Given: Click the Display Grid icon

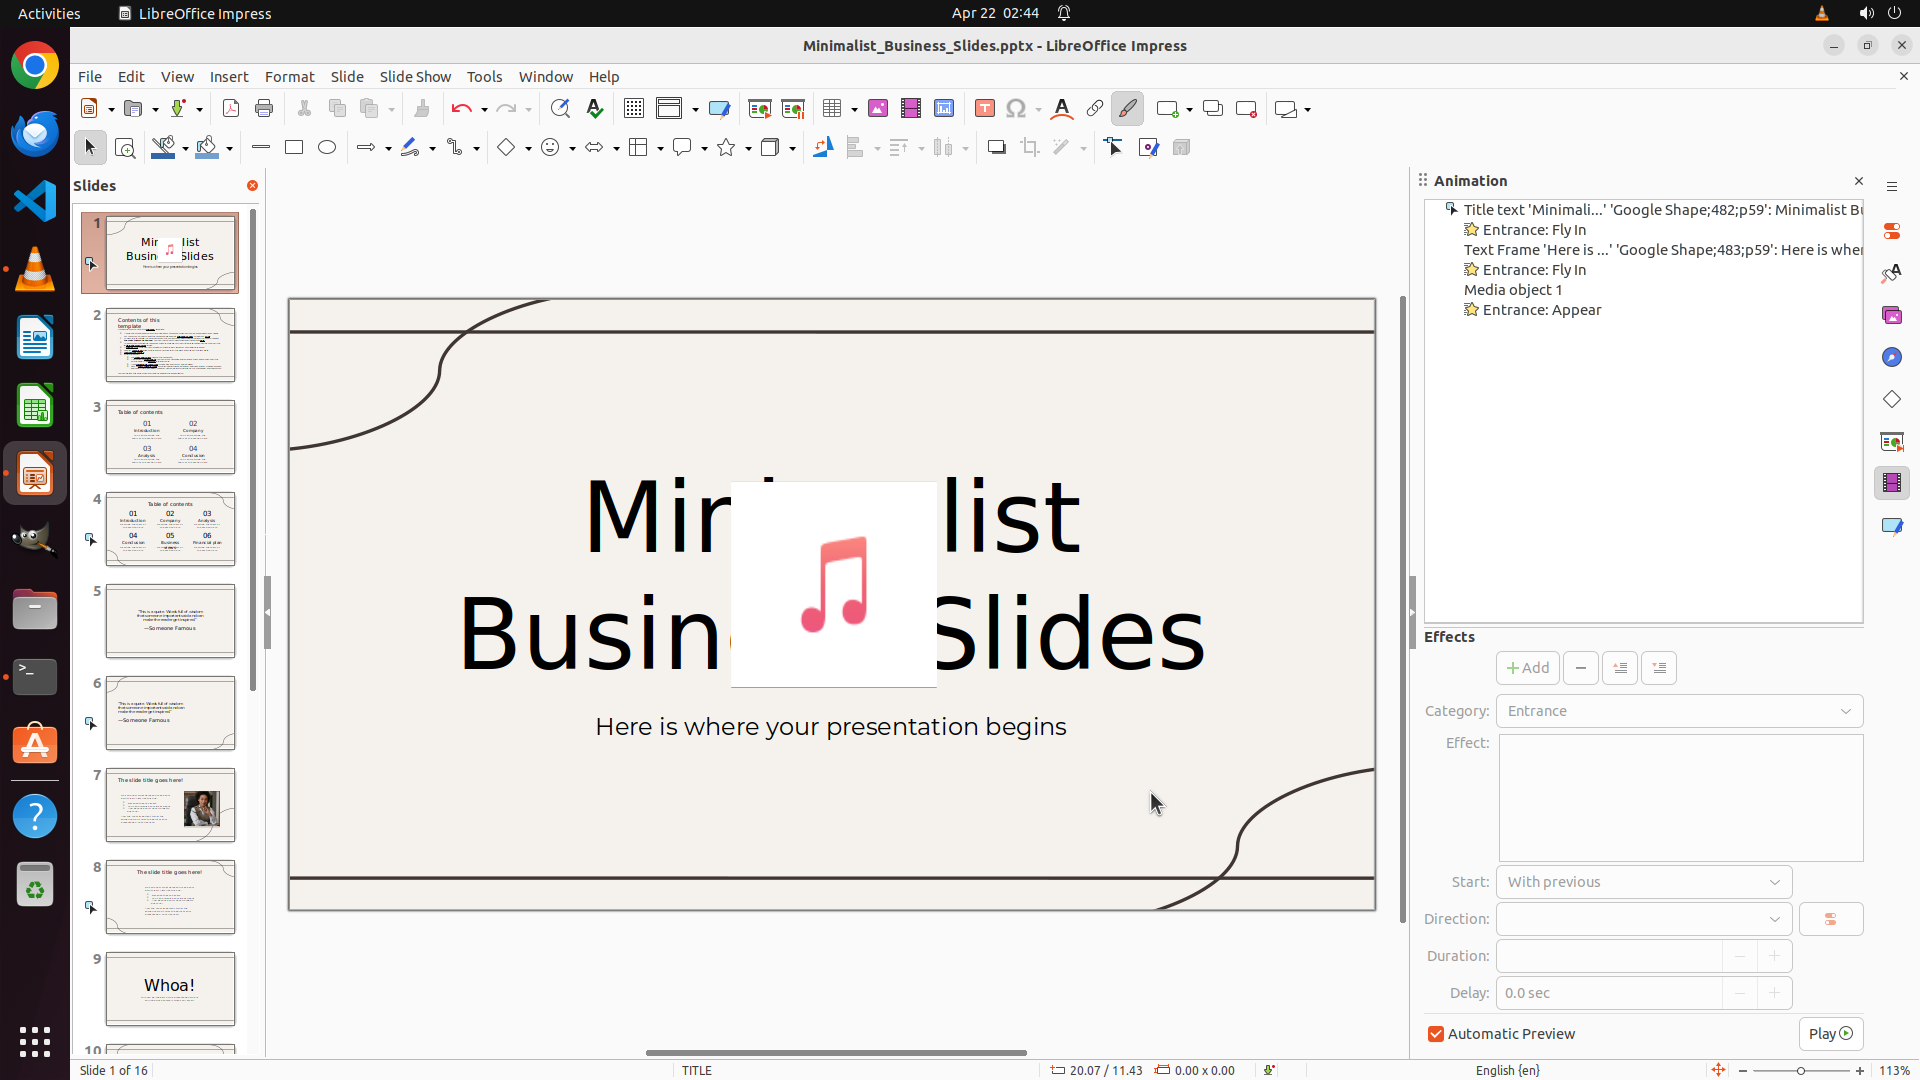Looking at the screenshot, I should click(633, 109).
